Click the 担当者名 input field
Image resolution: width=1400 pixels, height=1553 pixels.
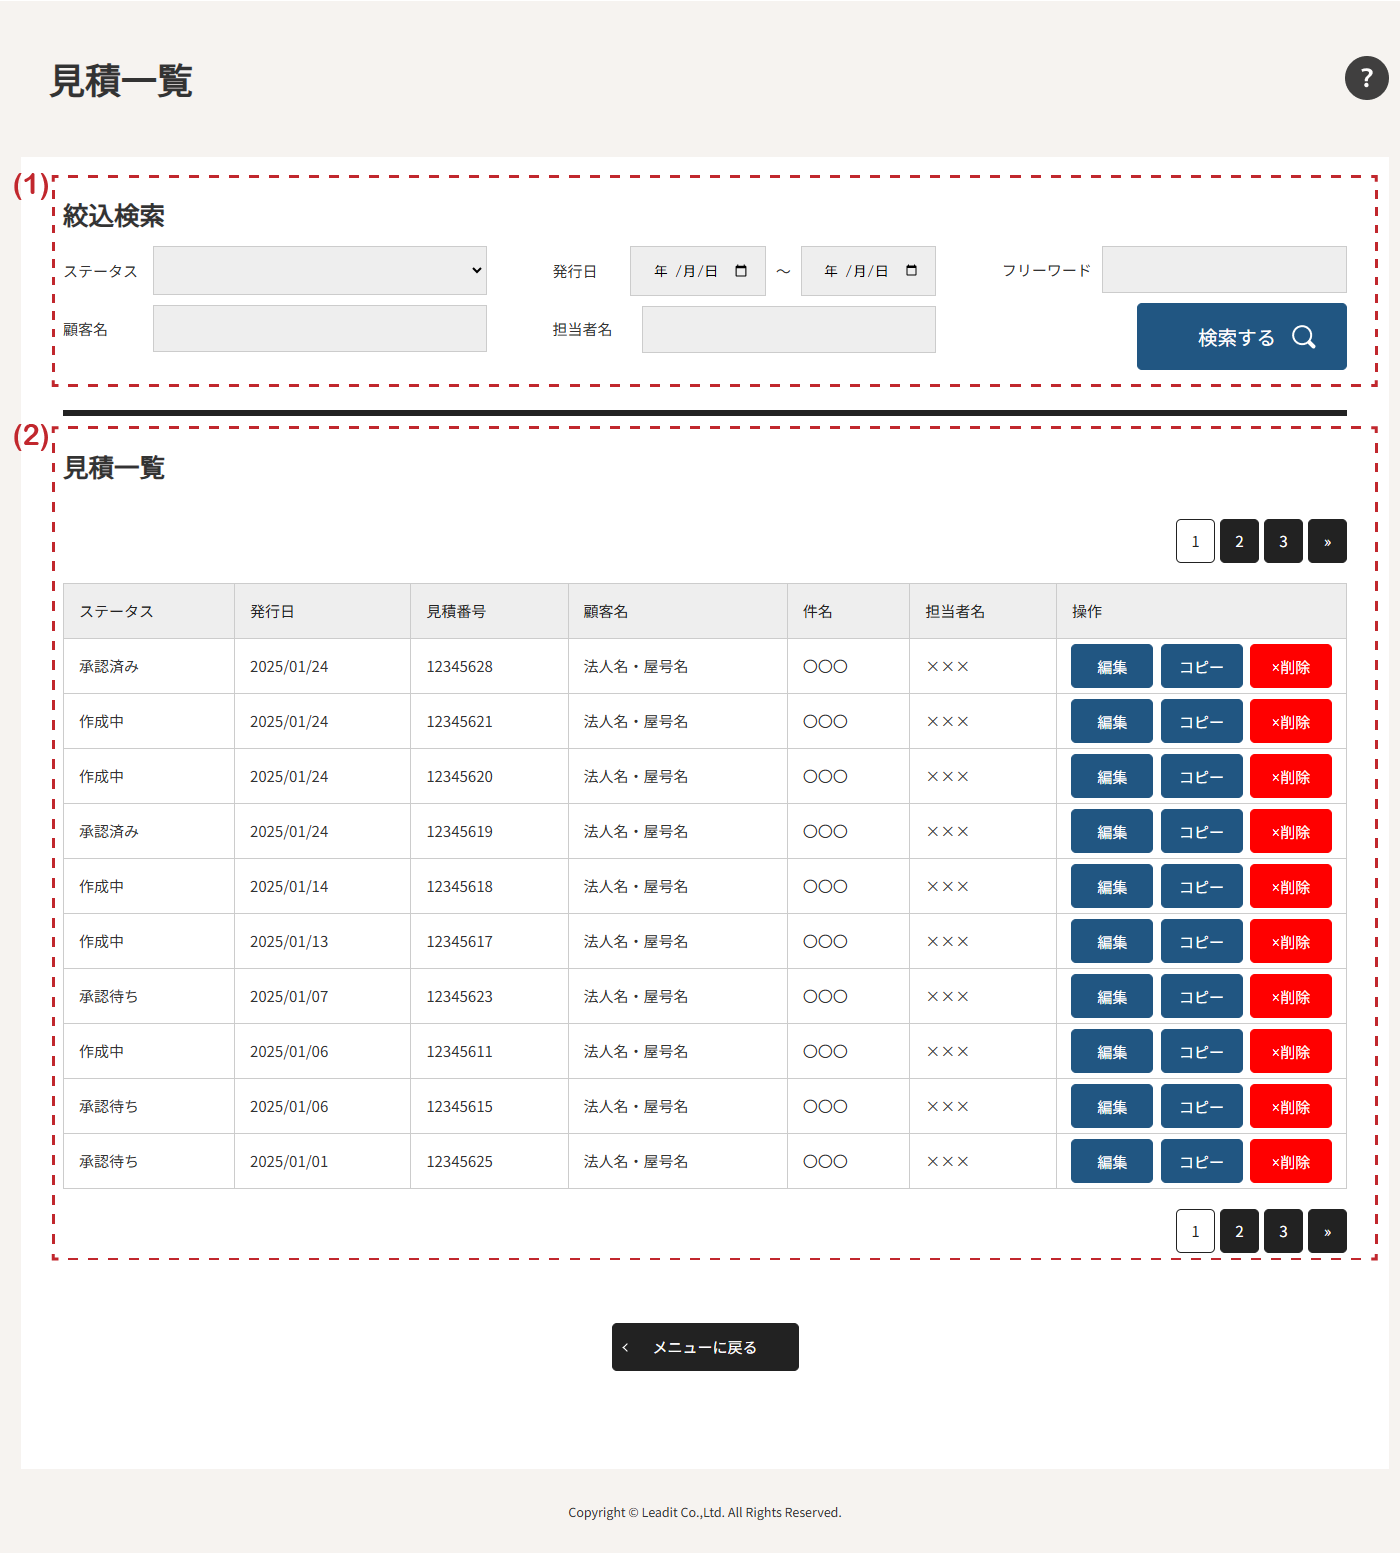[x=788, y=330]
